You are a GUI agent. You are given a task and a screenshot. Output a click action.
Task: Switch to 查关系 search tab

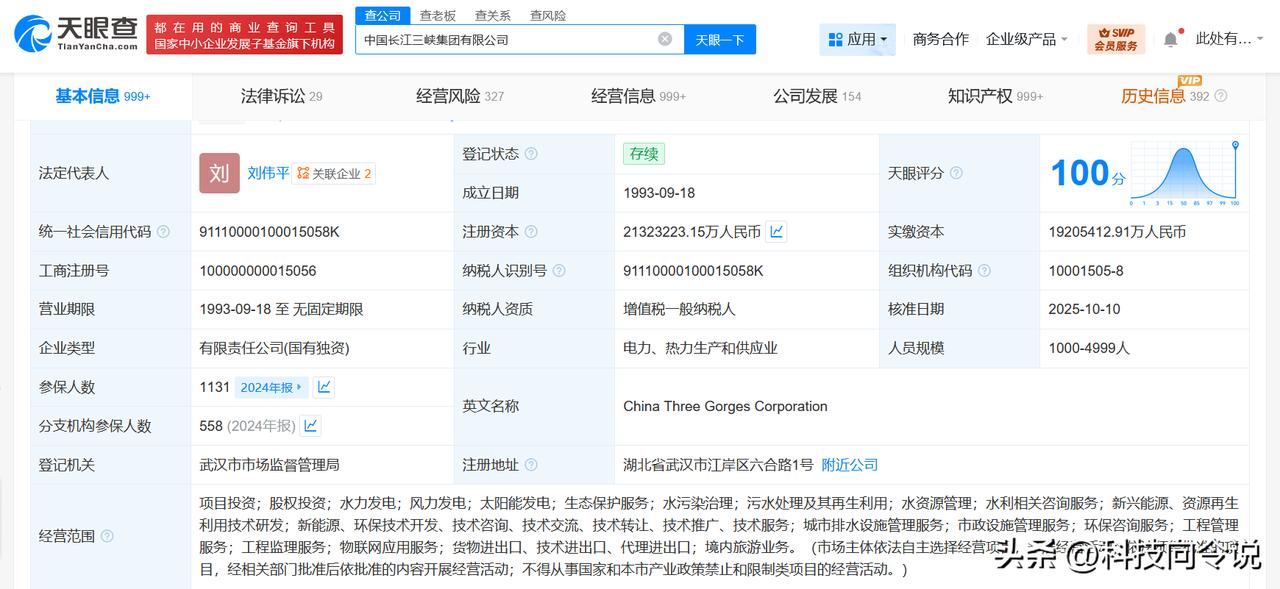tap(492, 15)
